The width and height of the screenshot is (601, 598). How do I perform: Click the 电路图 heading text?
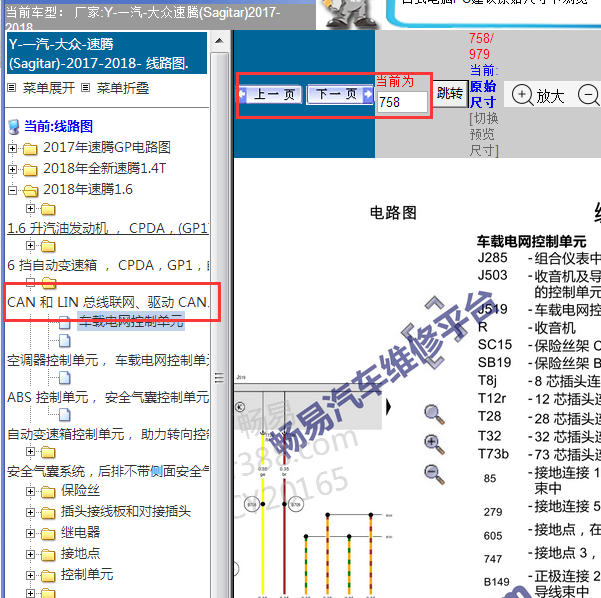[x=393, y=213]
